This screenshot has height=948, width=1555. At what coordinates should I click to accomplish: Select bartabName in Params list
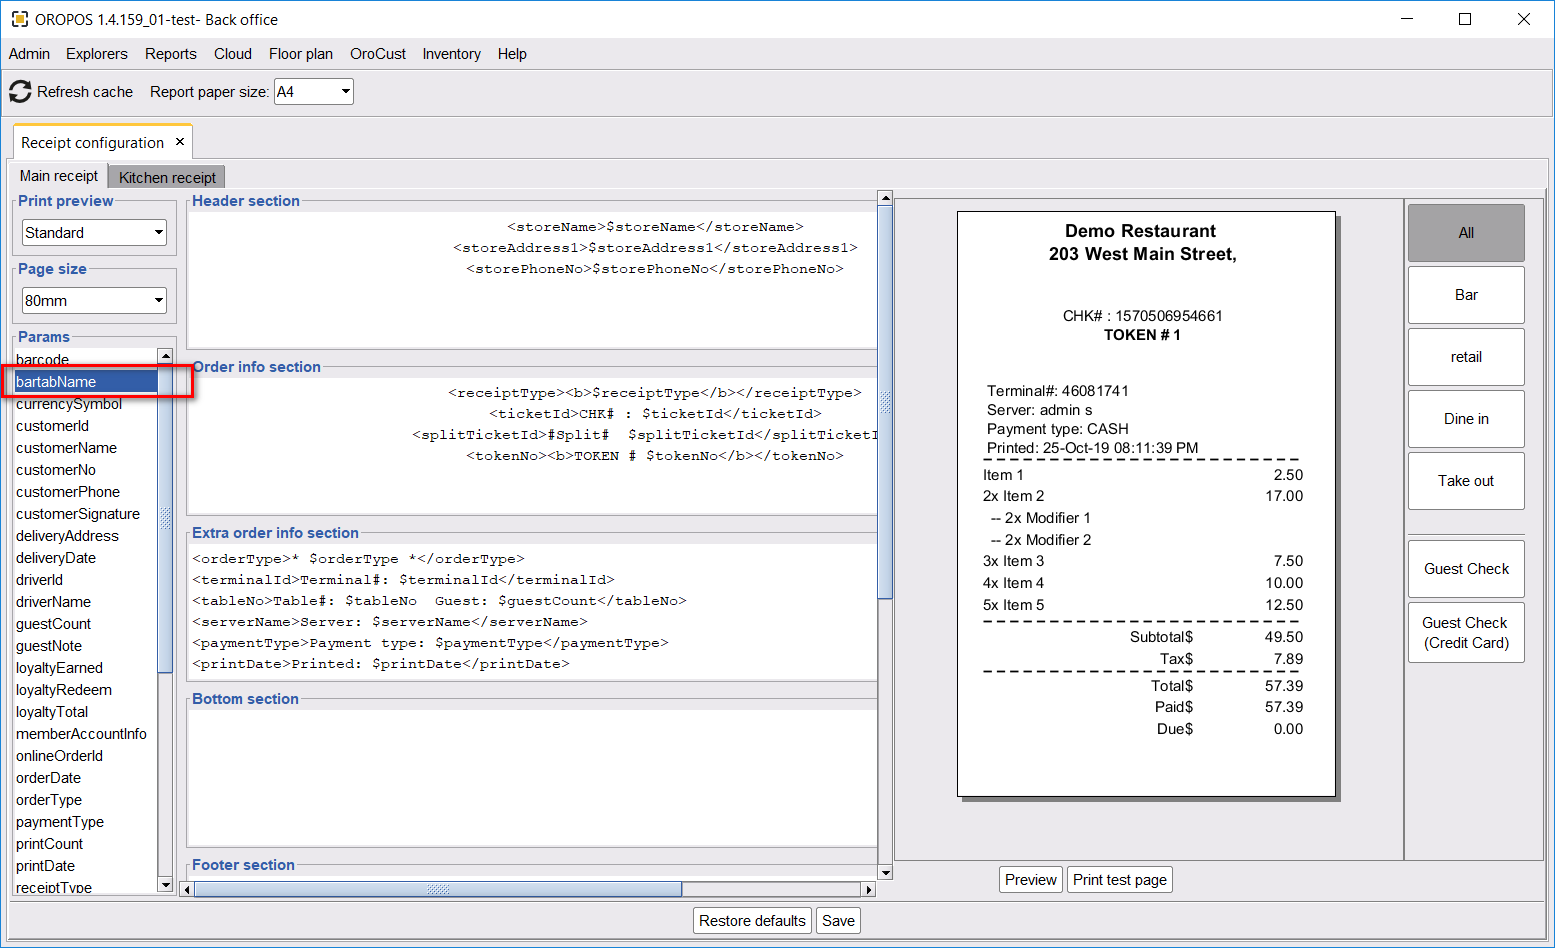click(x=85, y=382)
